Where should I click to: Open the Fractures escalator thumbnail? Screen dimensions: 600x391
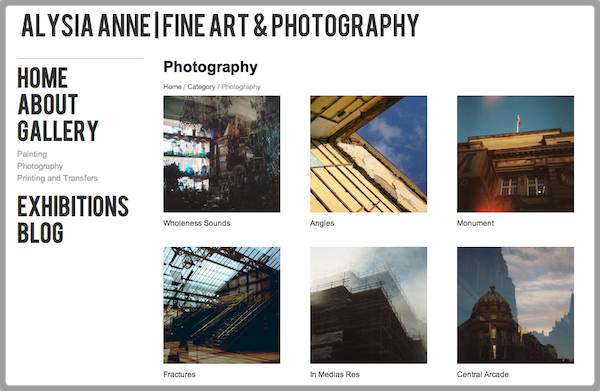tap(222, 305)
